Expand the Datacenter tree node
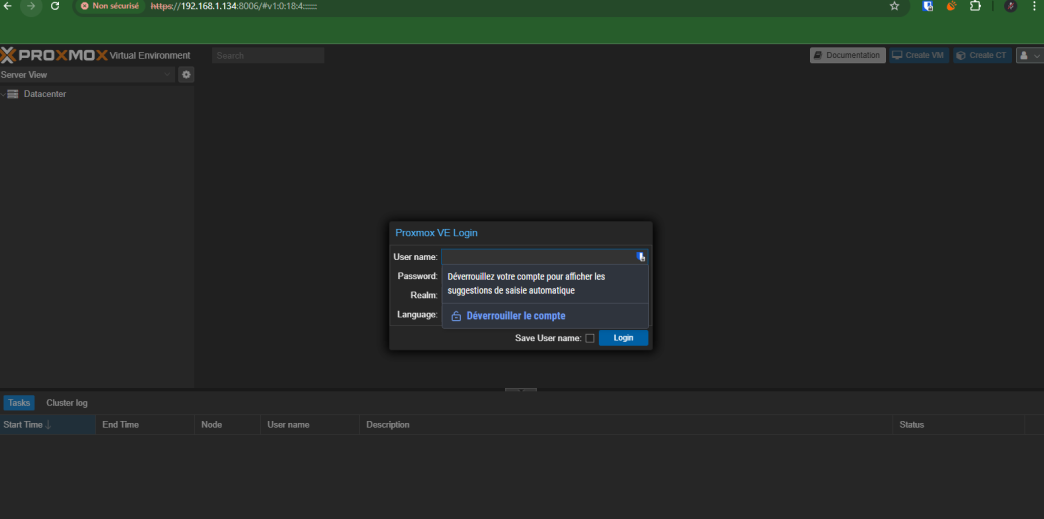The height and width of the screenshot is (519, 1044). coord(4,94)
